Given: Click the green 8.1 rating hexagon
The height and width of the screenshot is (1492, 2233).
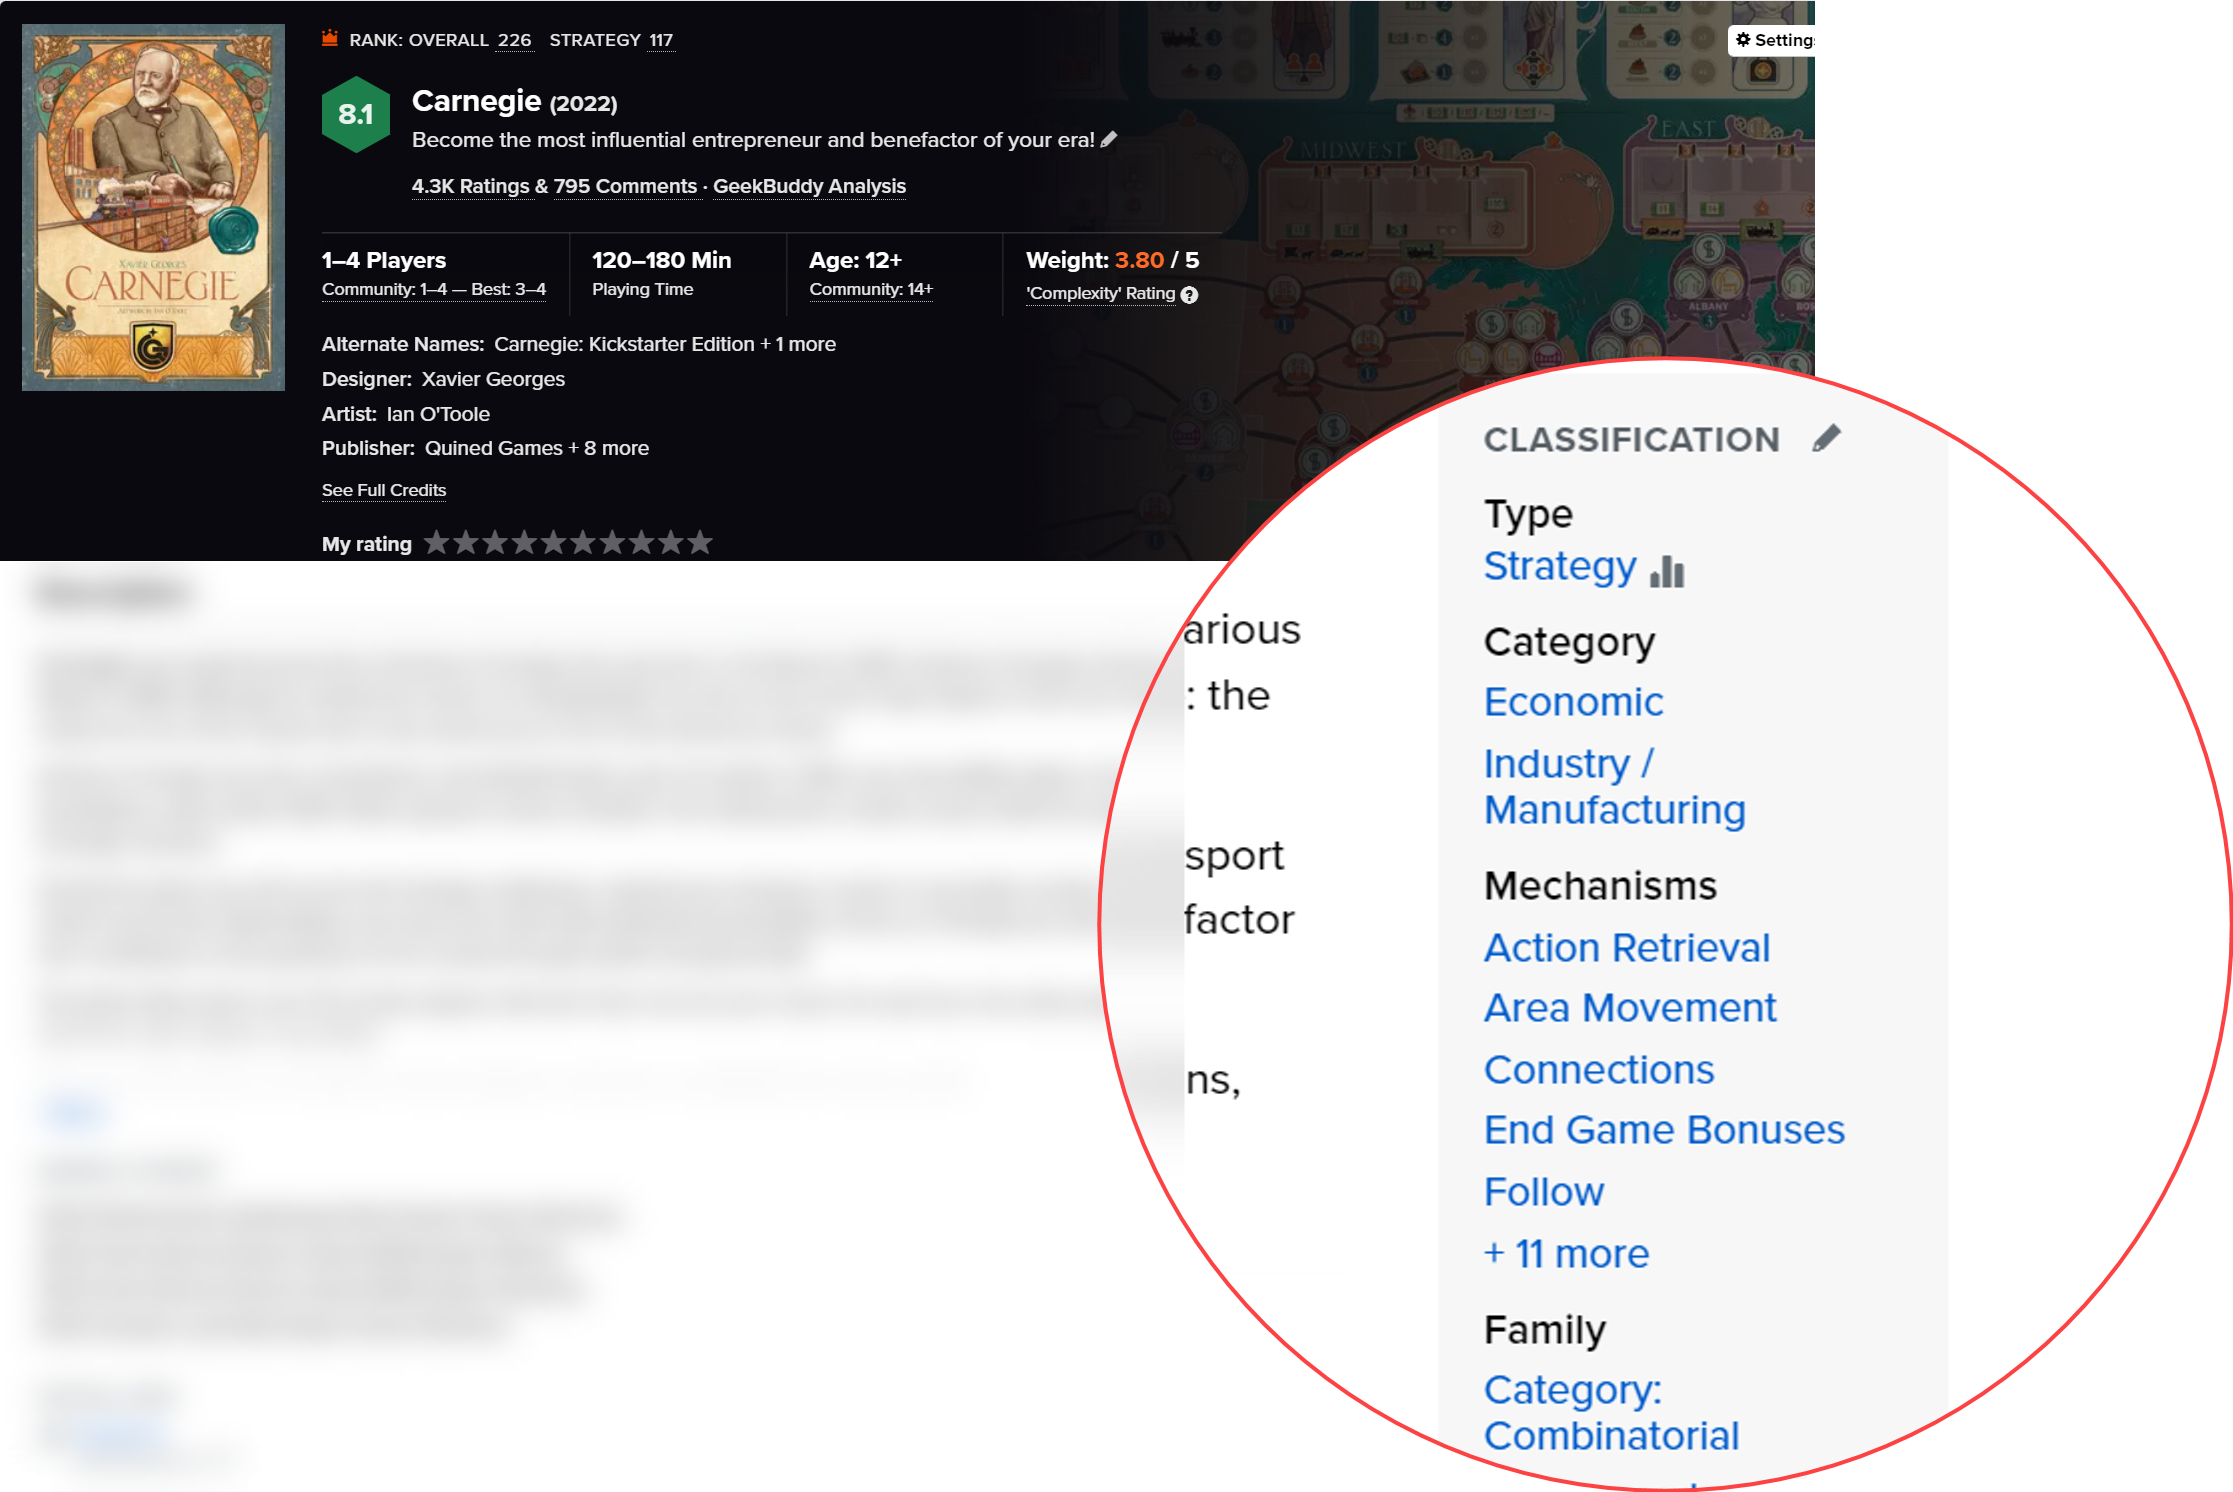Looking at the screenshot, I should coord(355,115).
